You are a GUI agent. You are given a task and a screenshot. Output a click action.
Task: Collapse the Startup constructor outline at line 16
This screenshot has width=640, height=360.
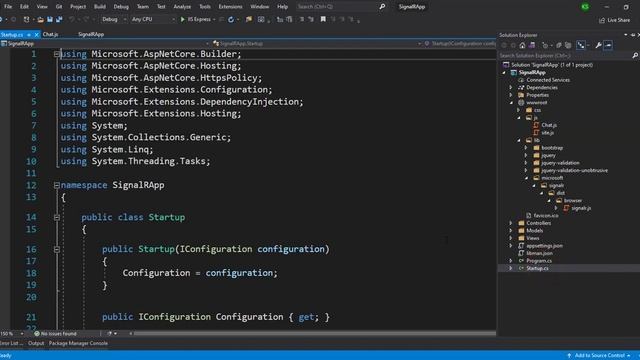click(x=57, y=249)
